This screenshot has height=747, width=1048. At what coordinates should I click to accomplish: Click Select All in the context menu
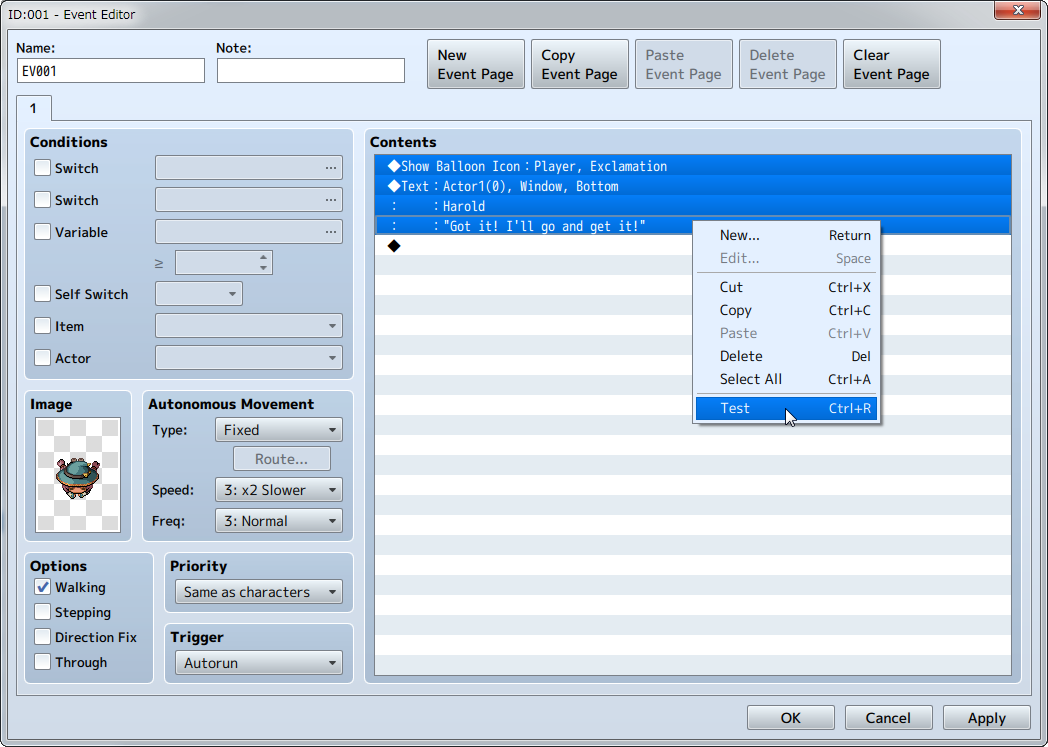[750, 379]
